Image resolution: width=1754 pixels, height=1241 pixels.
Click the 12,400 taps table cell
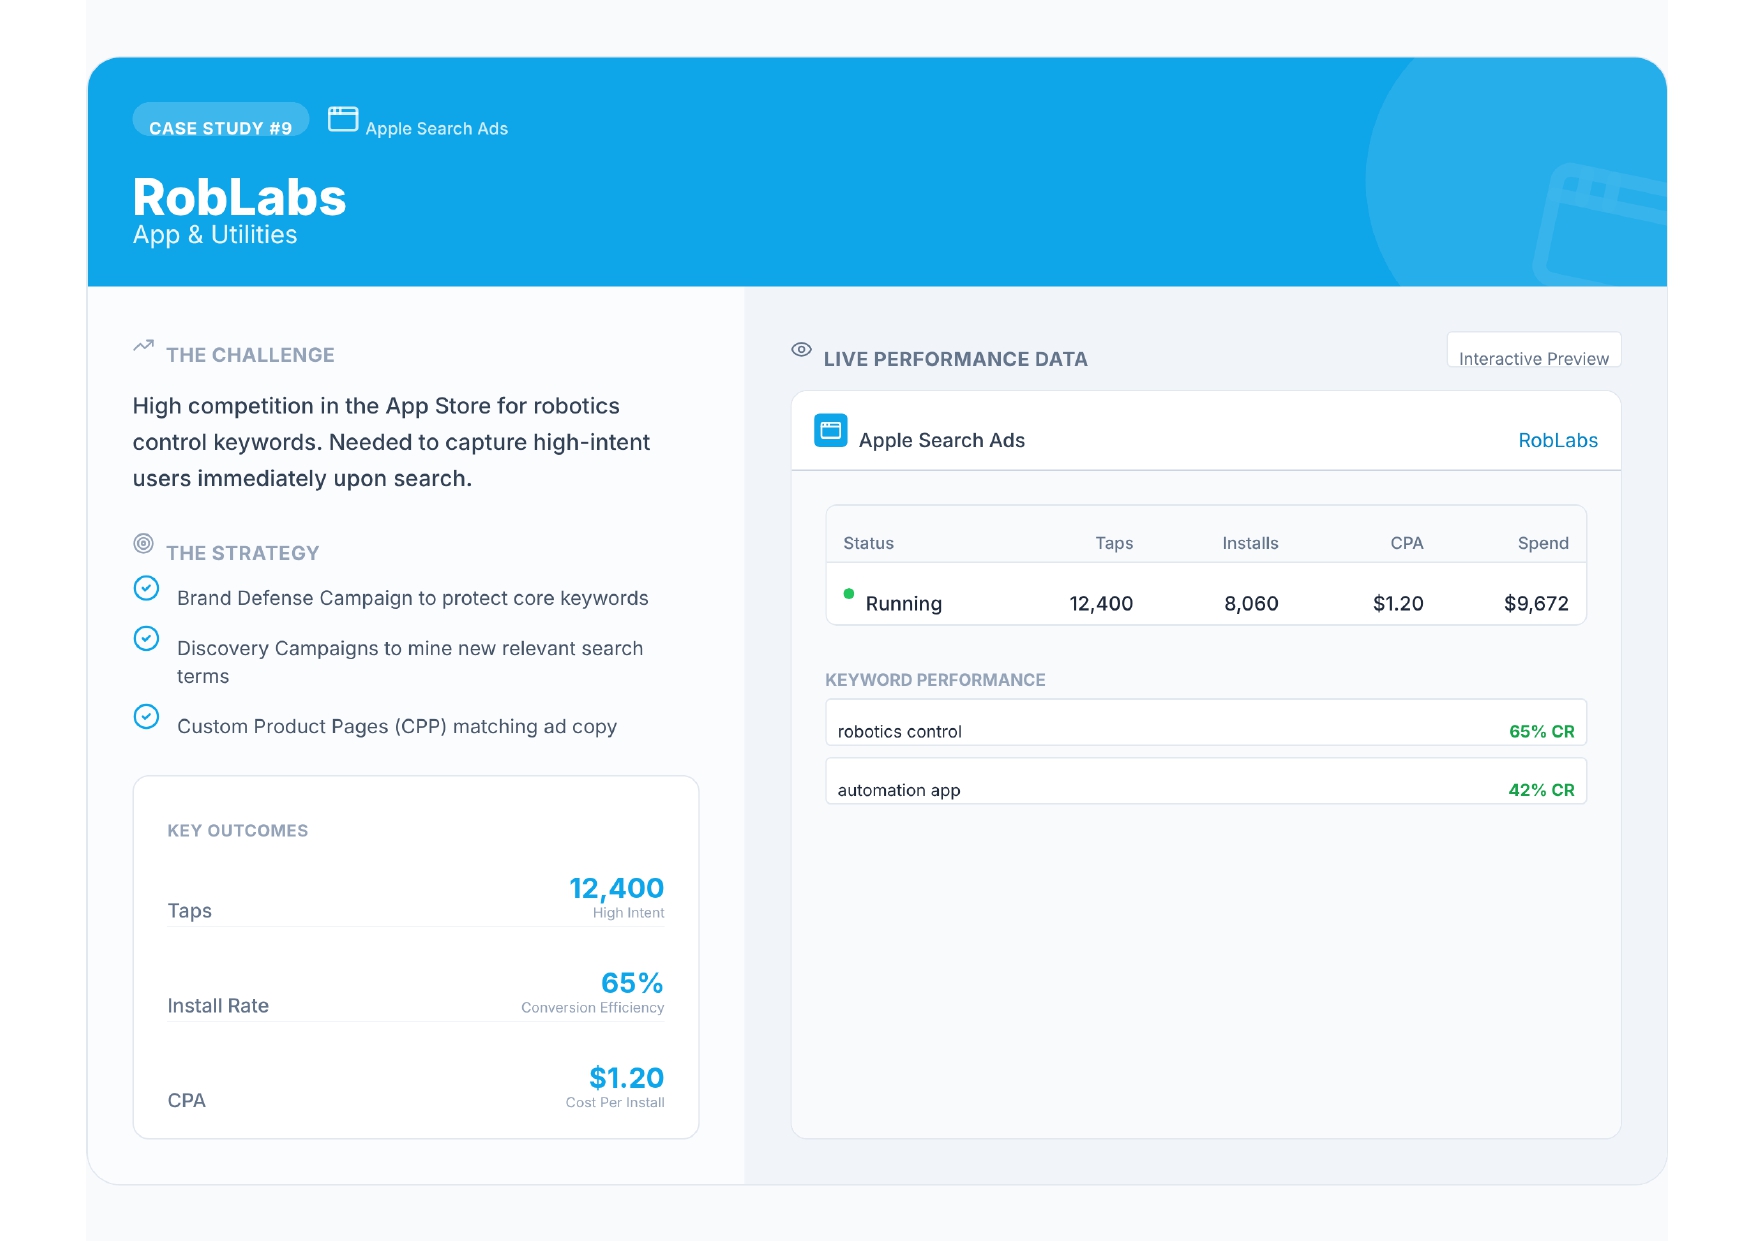(1101, 603)
